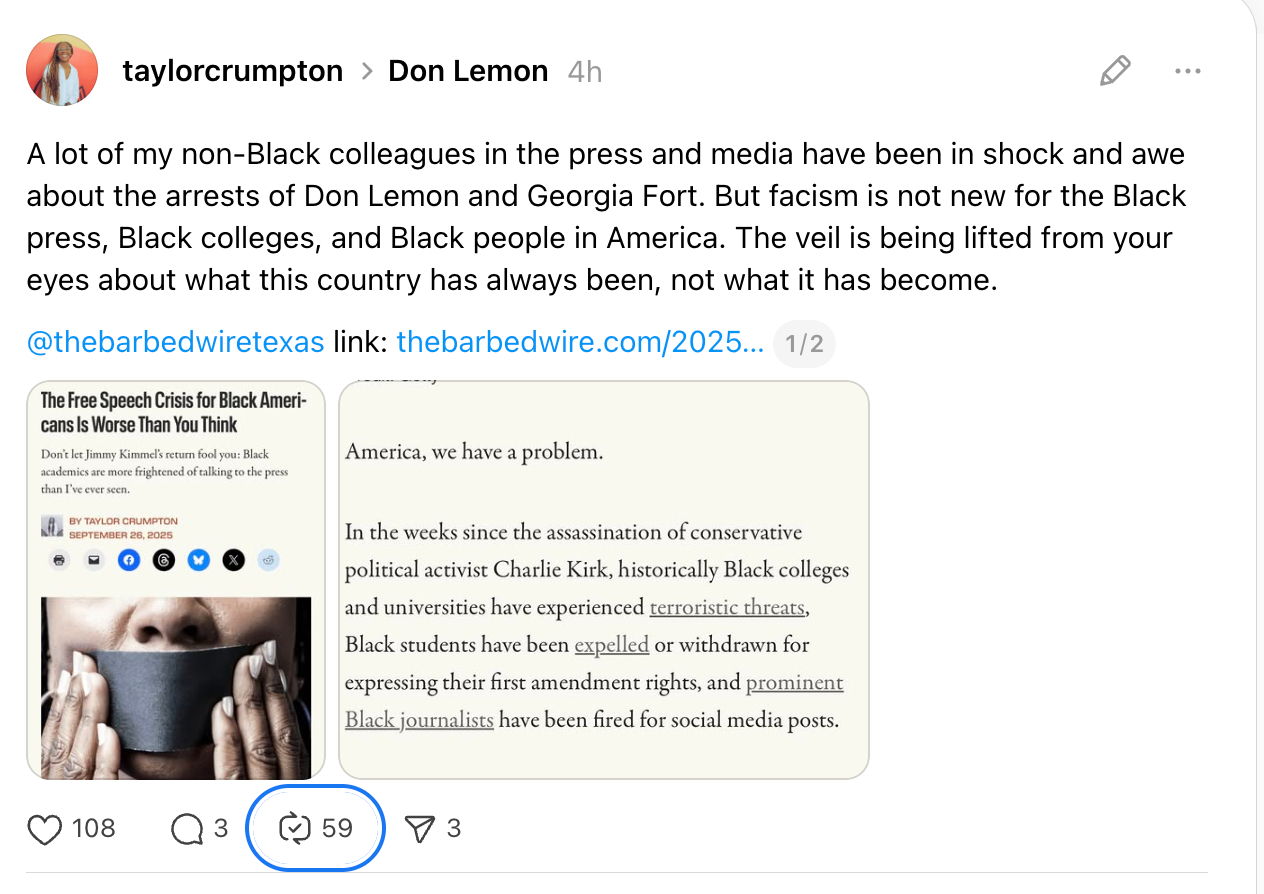Viewport: 1264px width, 894px height.
Task: Click the 4h post timestamp
Action: click(x=584, y=72)
